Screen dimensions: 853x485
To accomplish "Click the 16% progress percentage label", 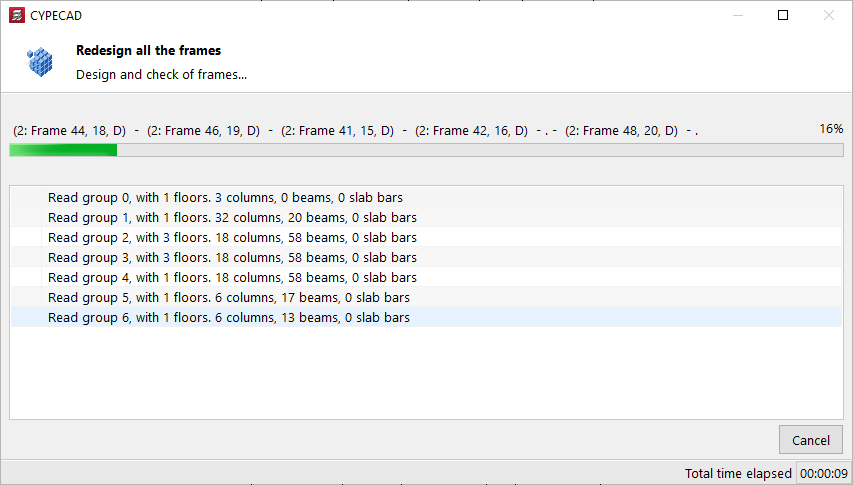I will pos(831,129).
